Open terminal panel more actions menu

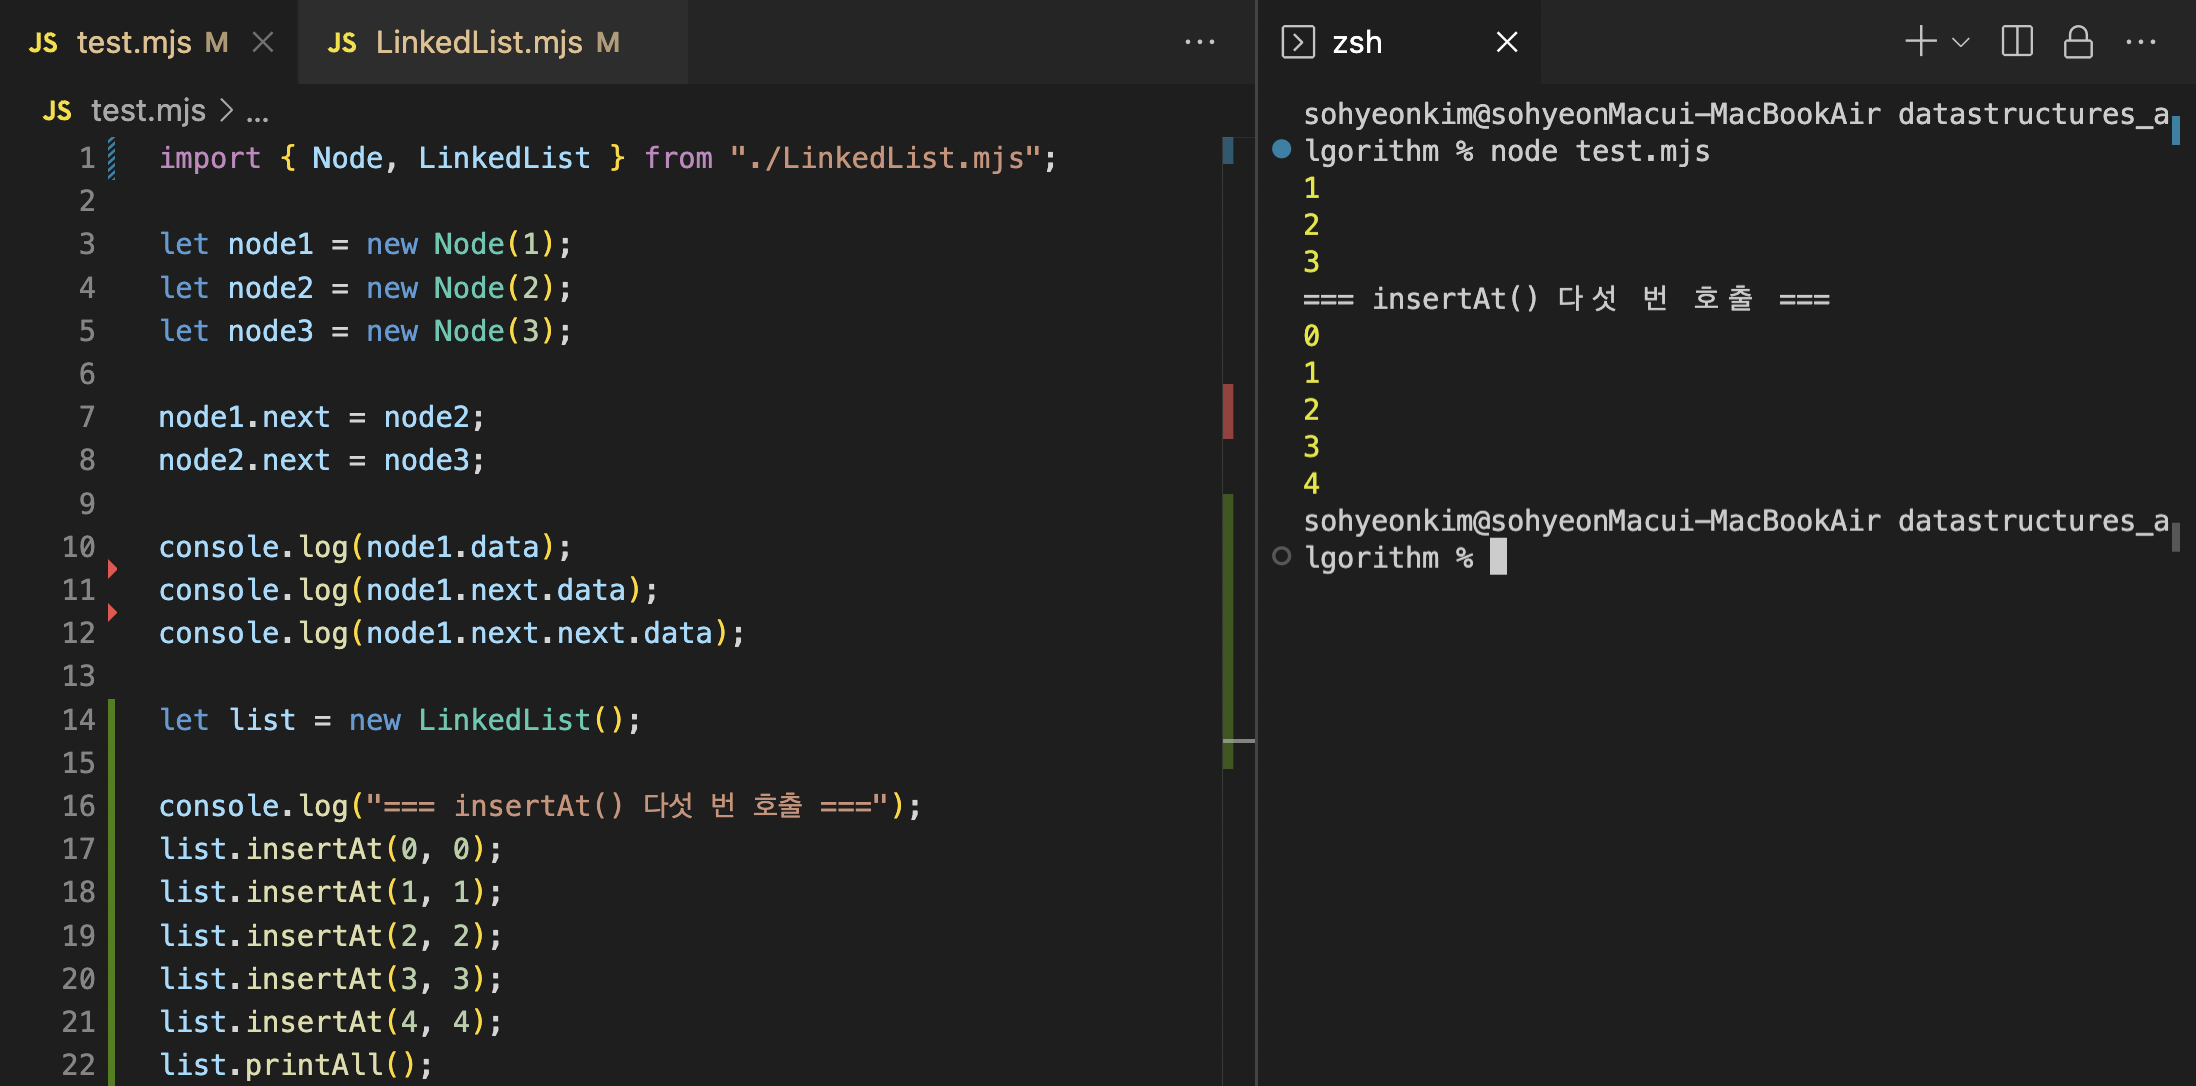tap(2141, 42)
